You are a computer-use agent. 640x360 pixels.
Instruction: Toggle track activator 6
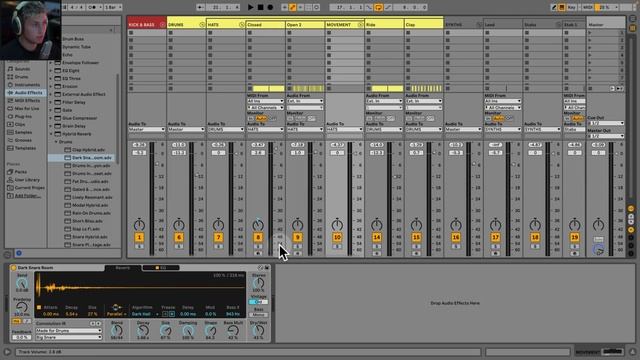pyautogui.click(x=179, y=237)
